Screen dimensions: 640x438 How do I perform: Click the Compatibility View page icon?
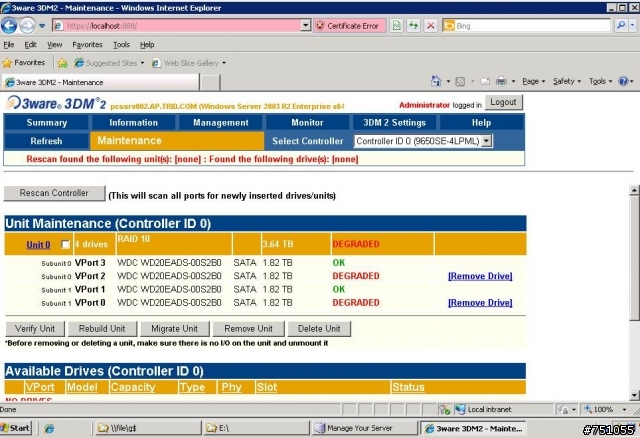tap(396, 26)
